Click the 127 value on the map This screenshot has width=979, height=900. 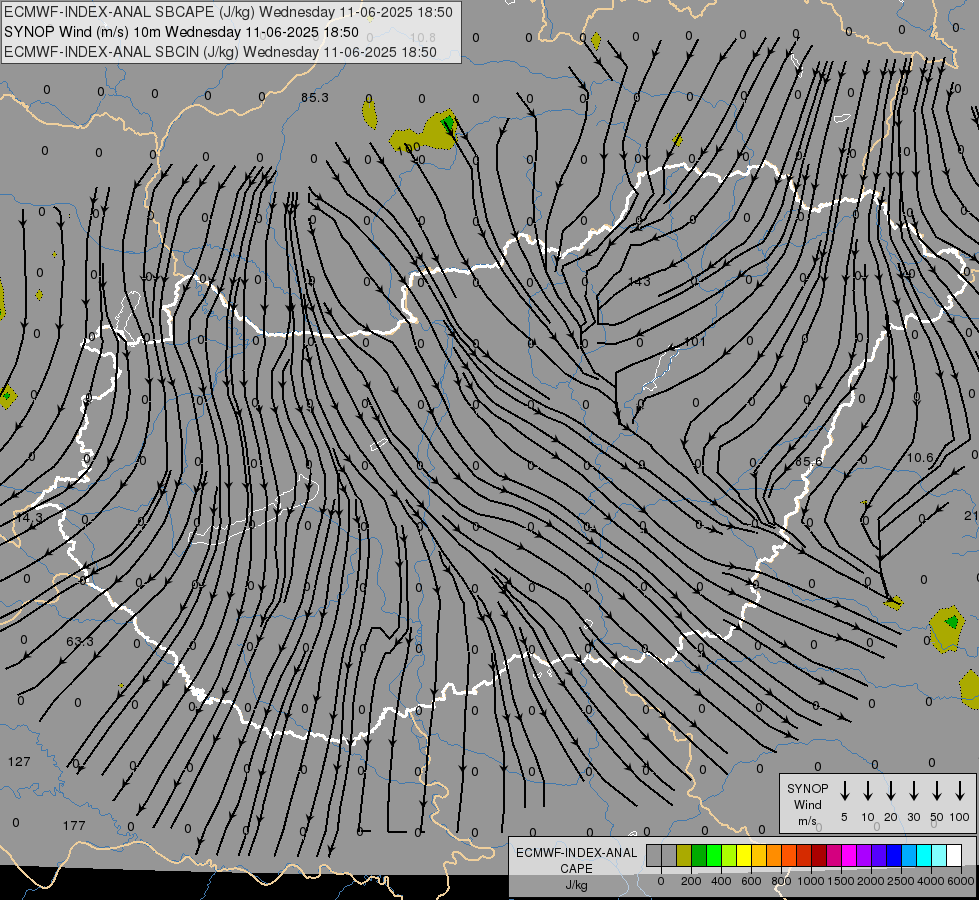[x=19, y=761]
